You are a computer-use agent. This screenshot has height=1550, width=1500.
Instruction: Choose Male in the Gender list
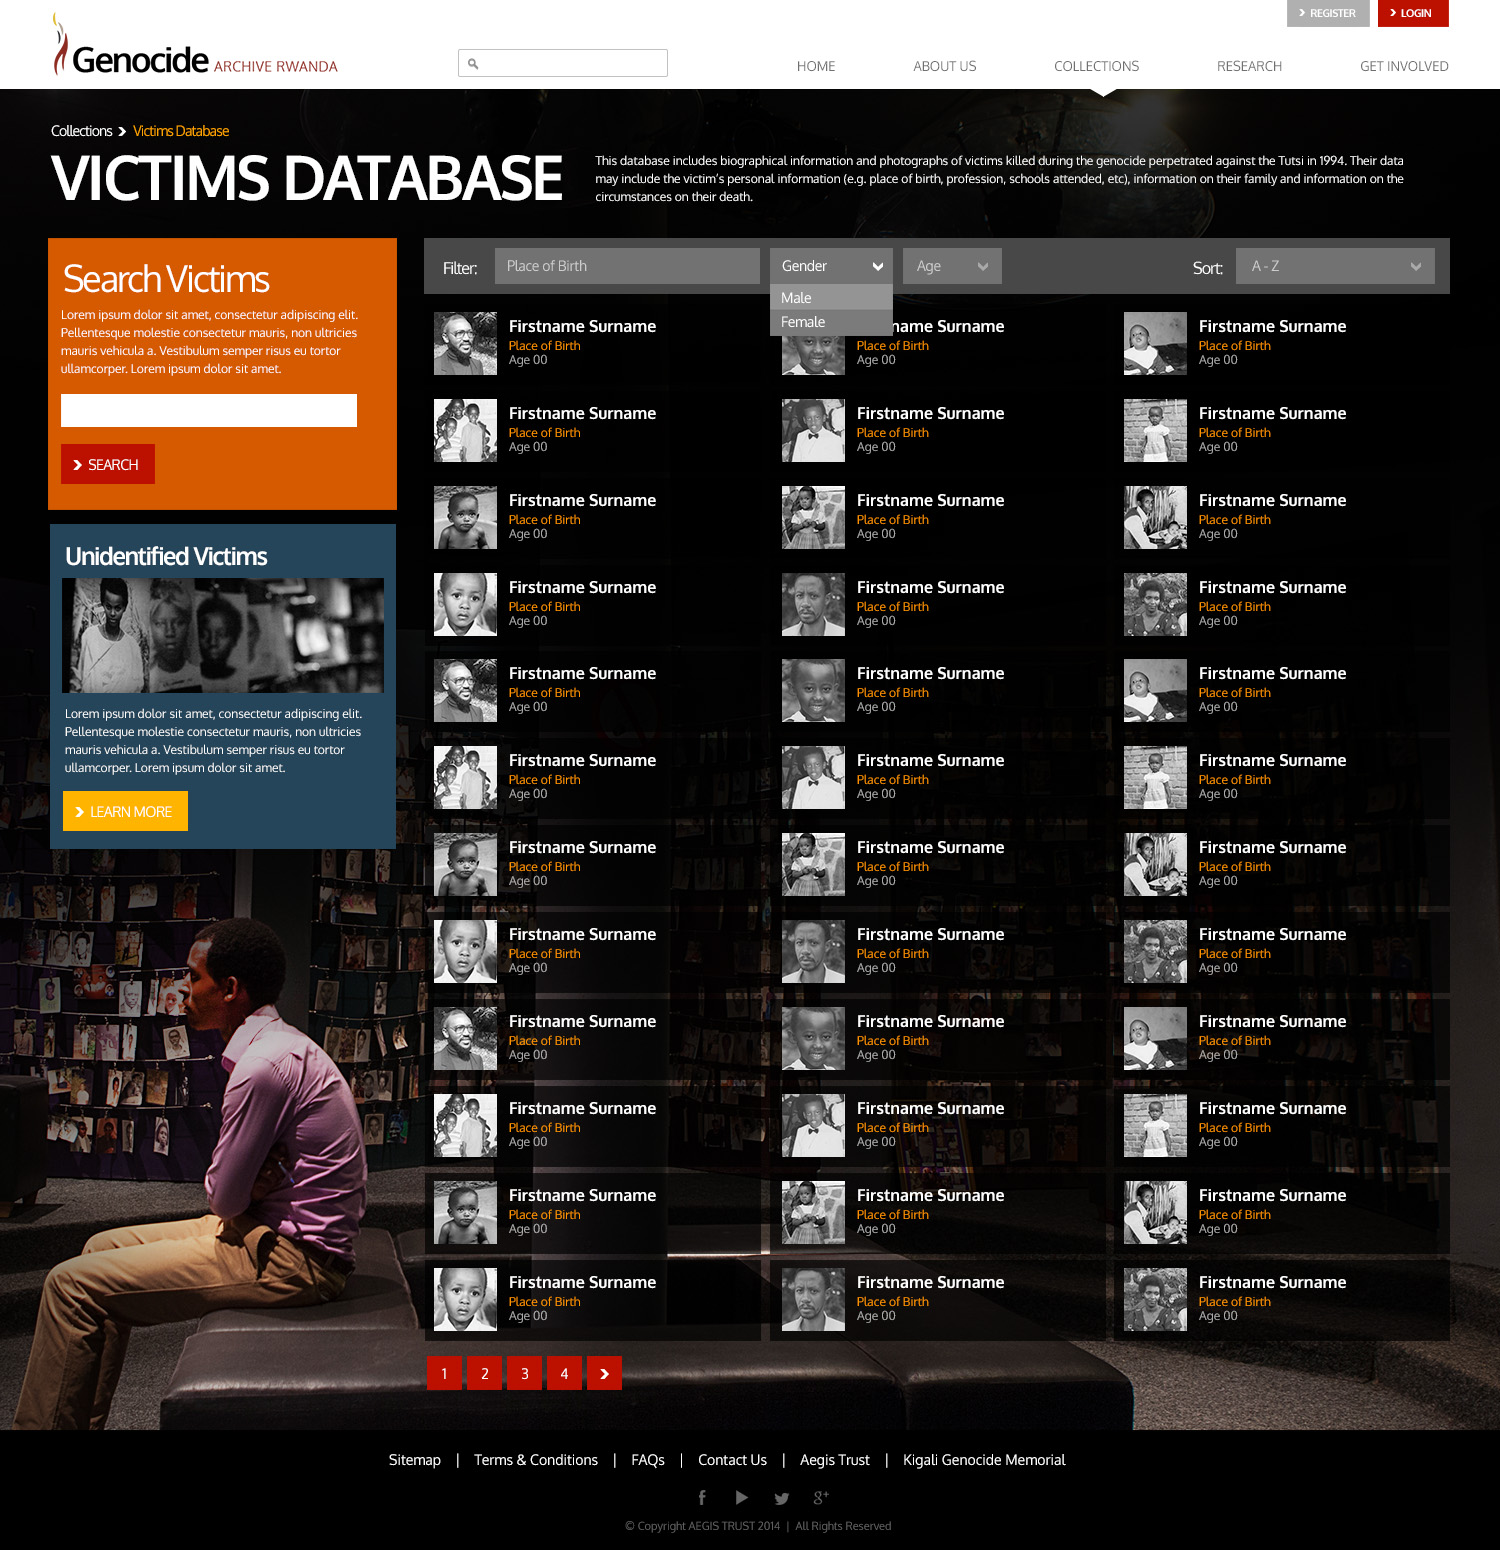796,298
